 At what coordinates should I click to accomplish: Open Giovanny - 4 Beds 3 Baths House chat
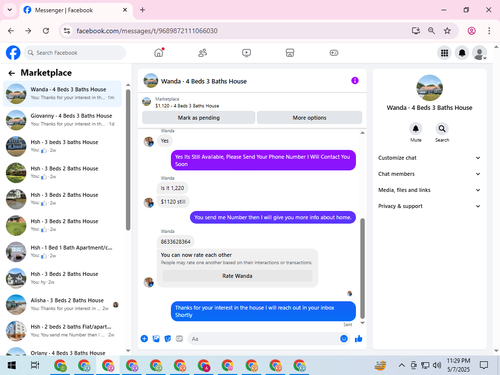click(62, 120)
